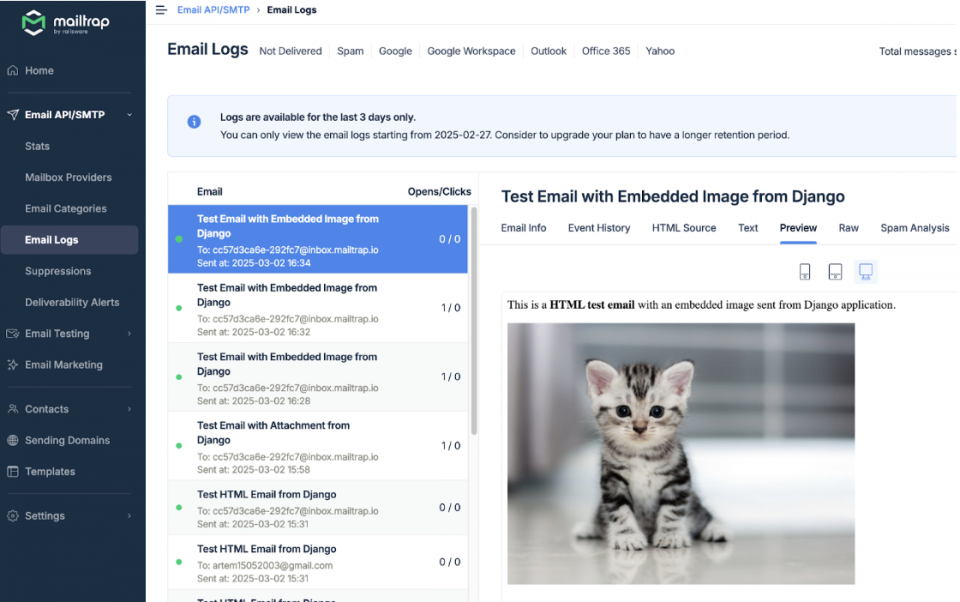960x602 pixels.
Task: Open the Spam Analysis tab
Action: click(x=914, y=228)
